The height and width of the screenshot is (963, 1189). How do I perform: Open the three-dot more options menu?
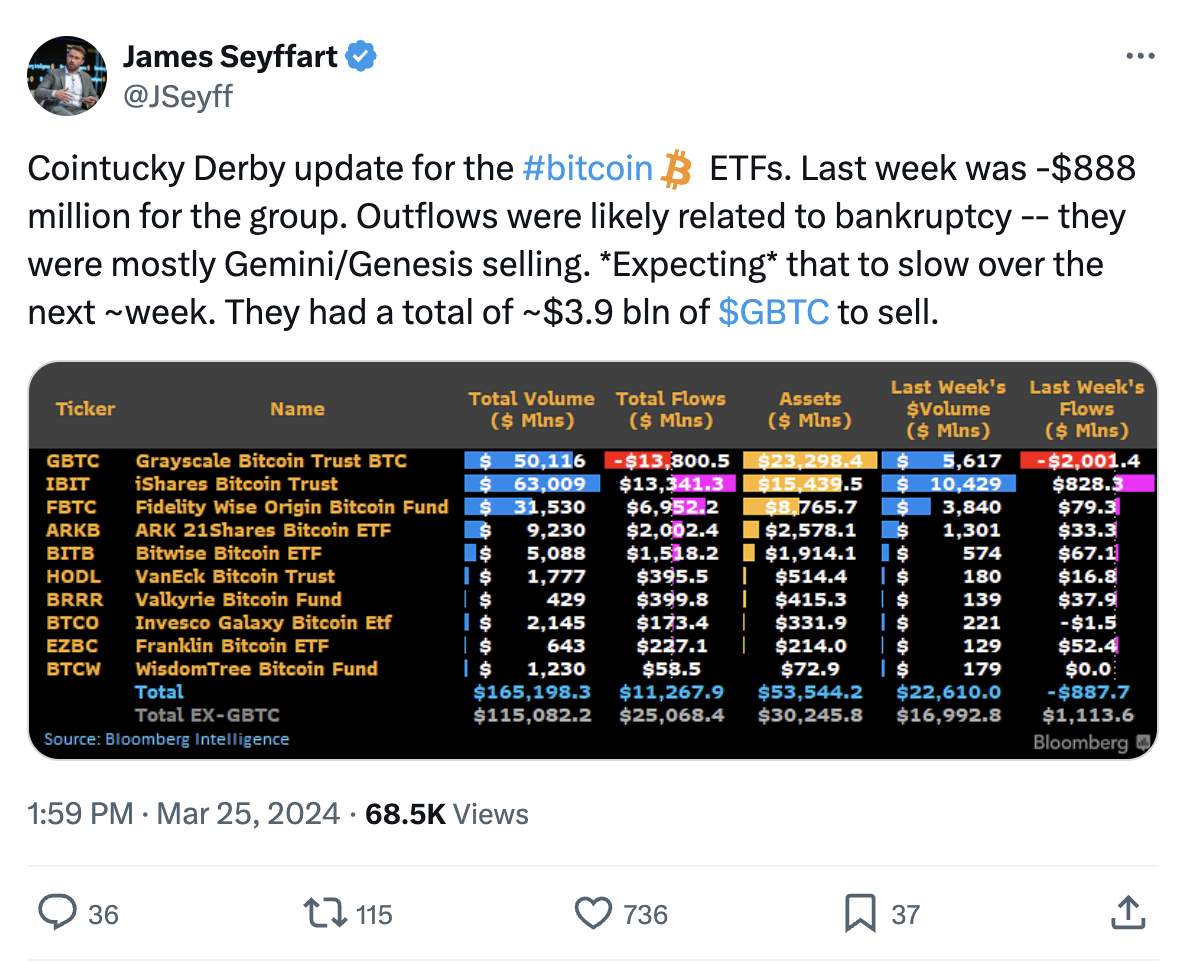pos(1140,56)
